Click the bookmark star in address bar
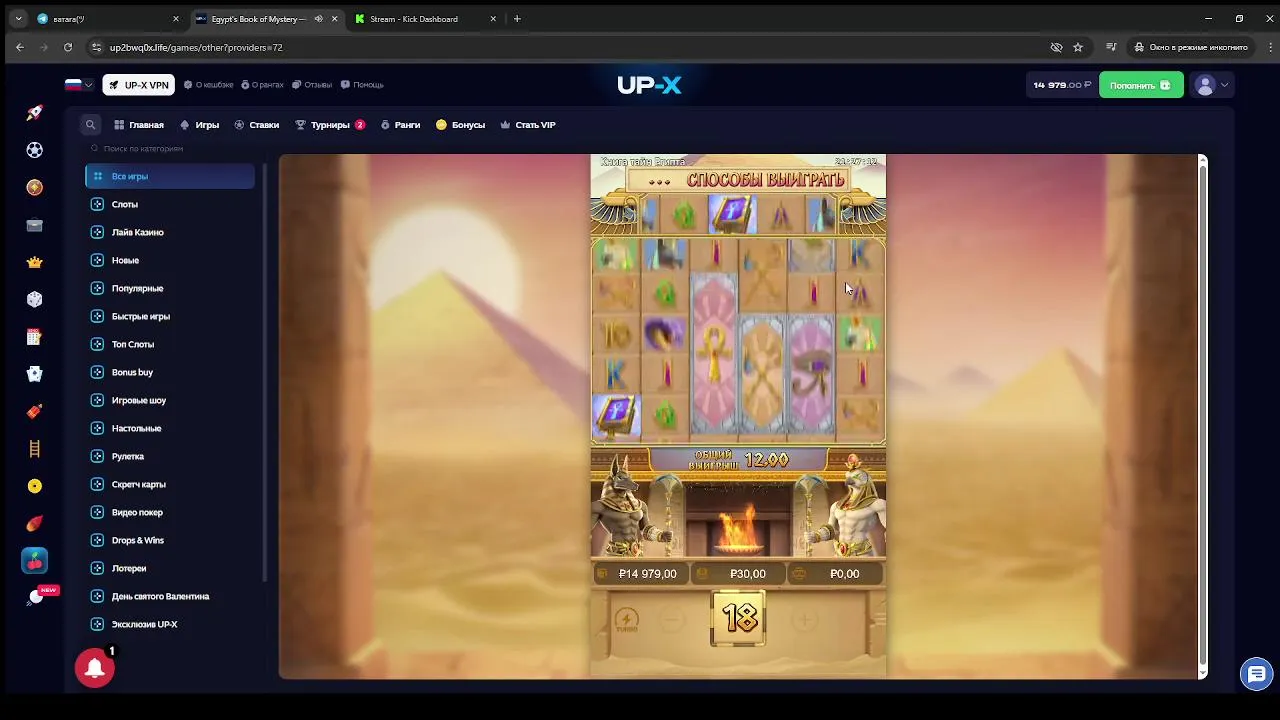 click(x=1078, y=47)
